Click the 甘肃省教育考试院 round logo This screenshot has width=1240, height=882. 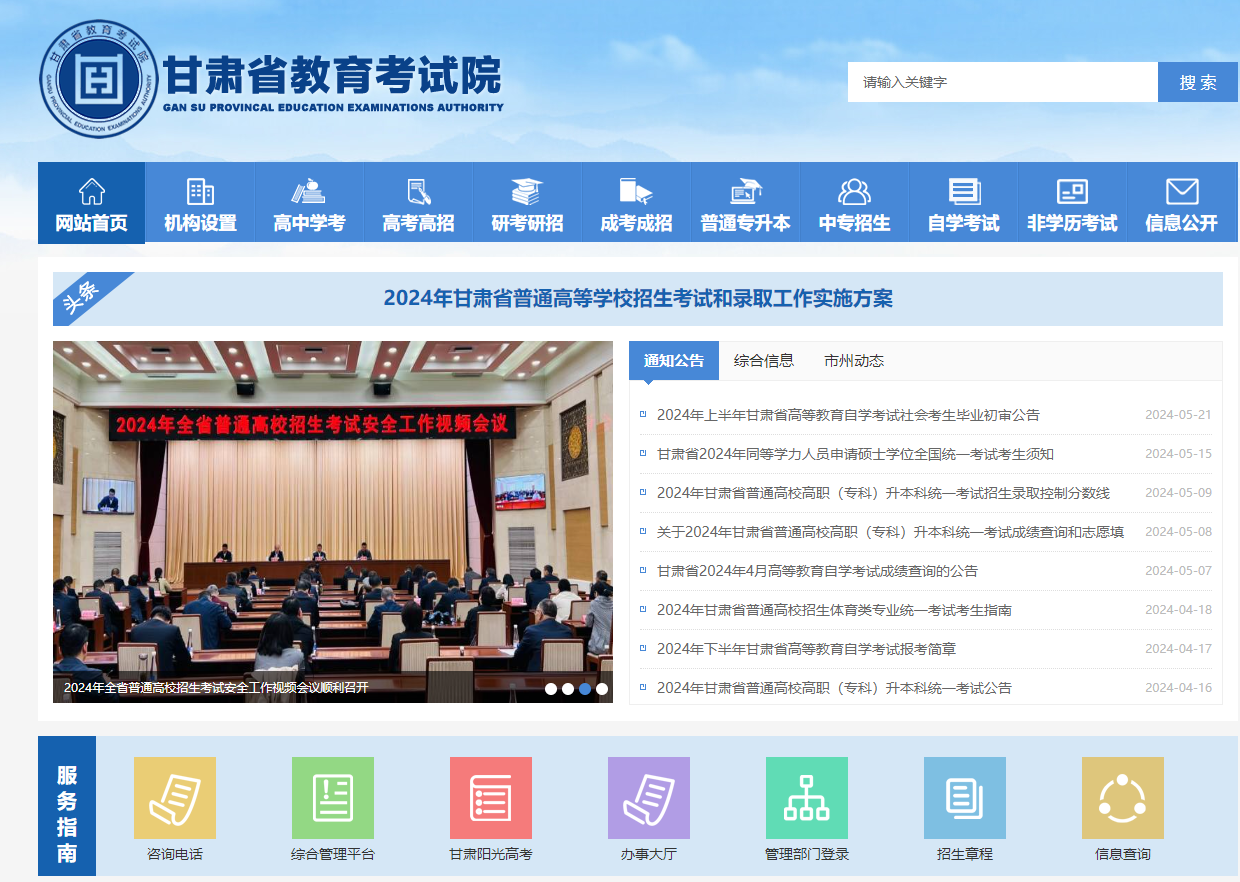pos(99,79)
